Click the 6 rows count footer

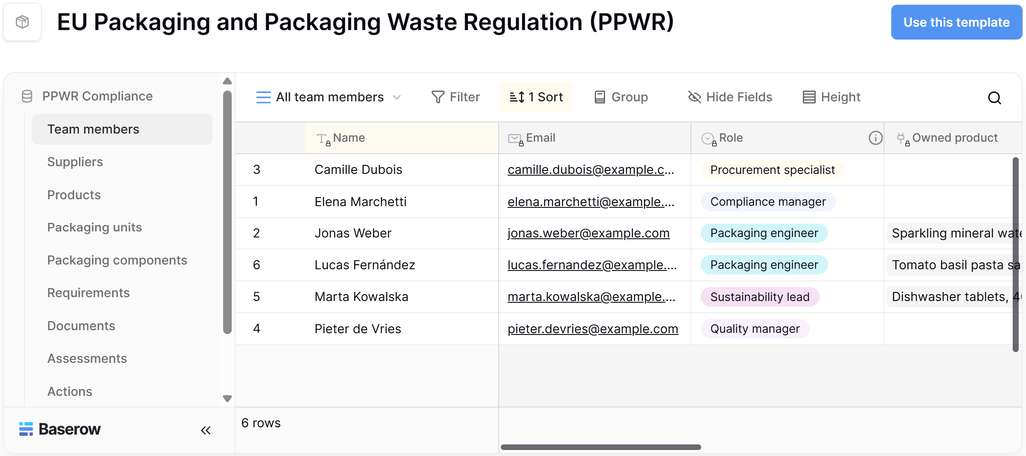(261, 423)
